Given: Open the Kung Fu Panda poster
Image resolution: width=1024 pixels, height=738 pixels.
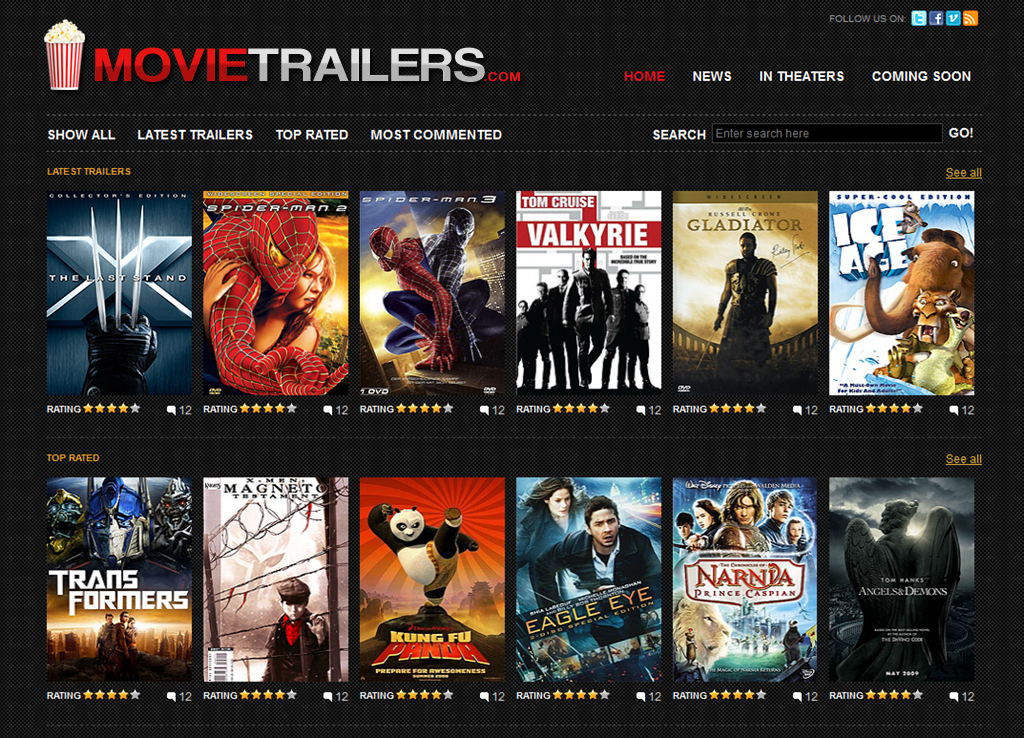Looking at the screenshot, I should [x=432, y=580].
